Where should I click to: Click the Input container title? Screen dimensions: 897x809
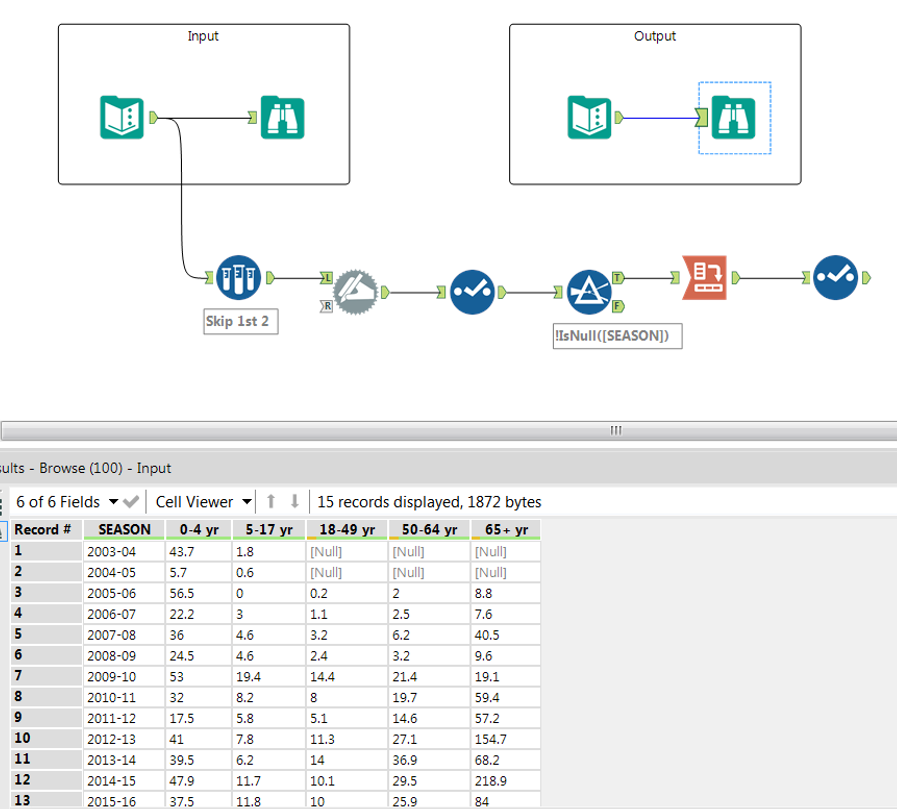pyautogui.click(x=203, y=36)
